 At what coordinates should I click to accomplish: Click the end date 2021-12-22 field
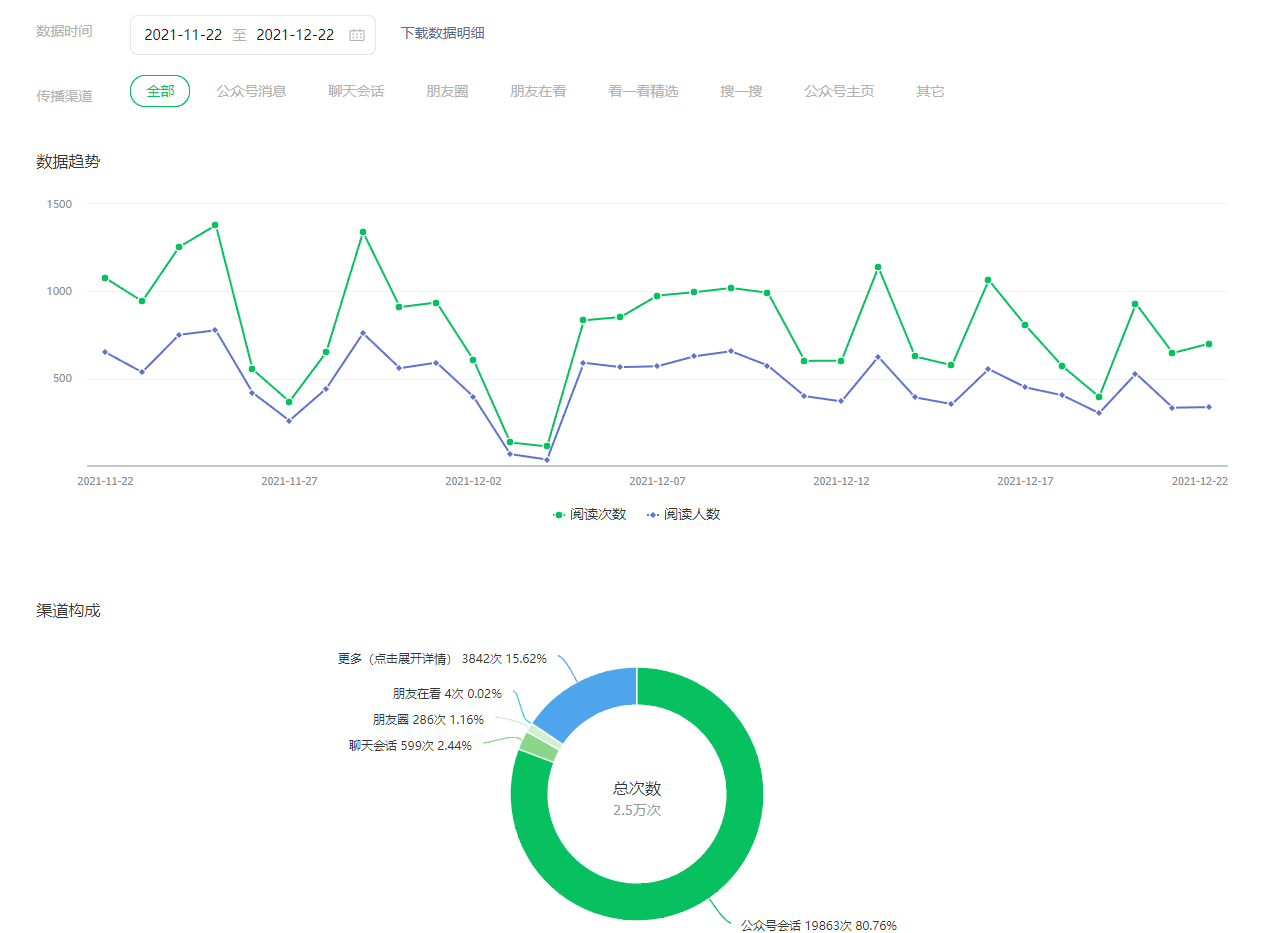[x=295, y=35]
